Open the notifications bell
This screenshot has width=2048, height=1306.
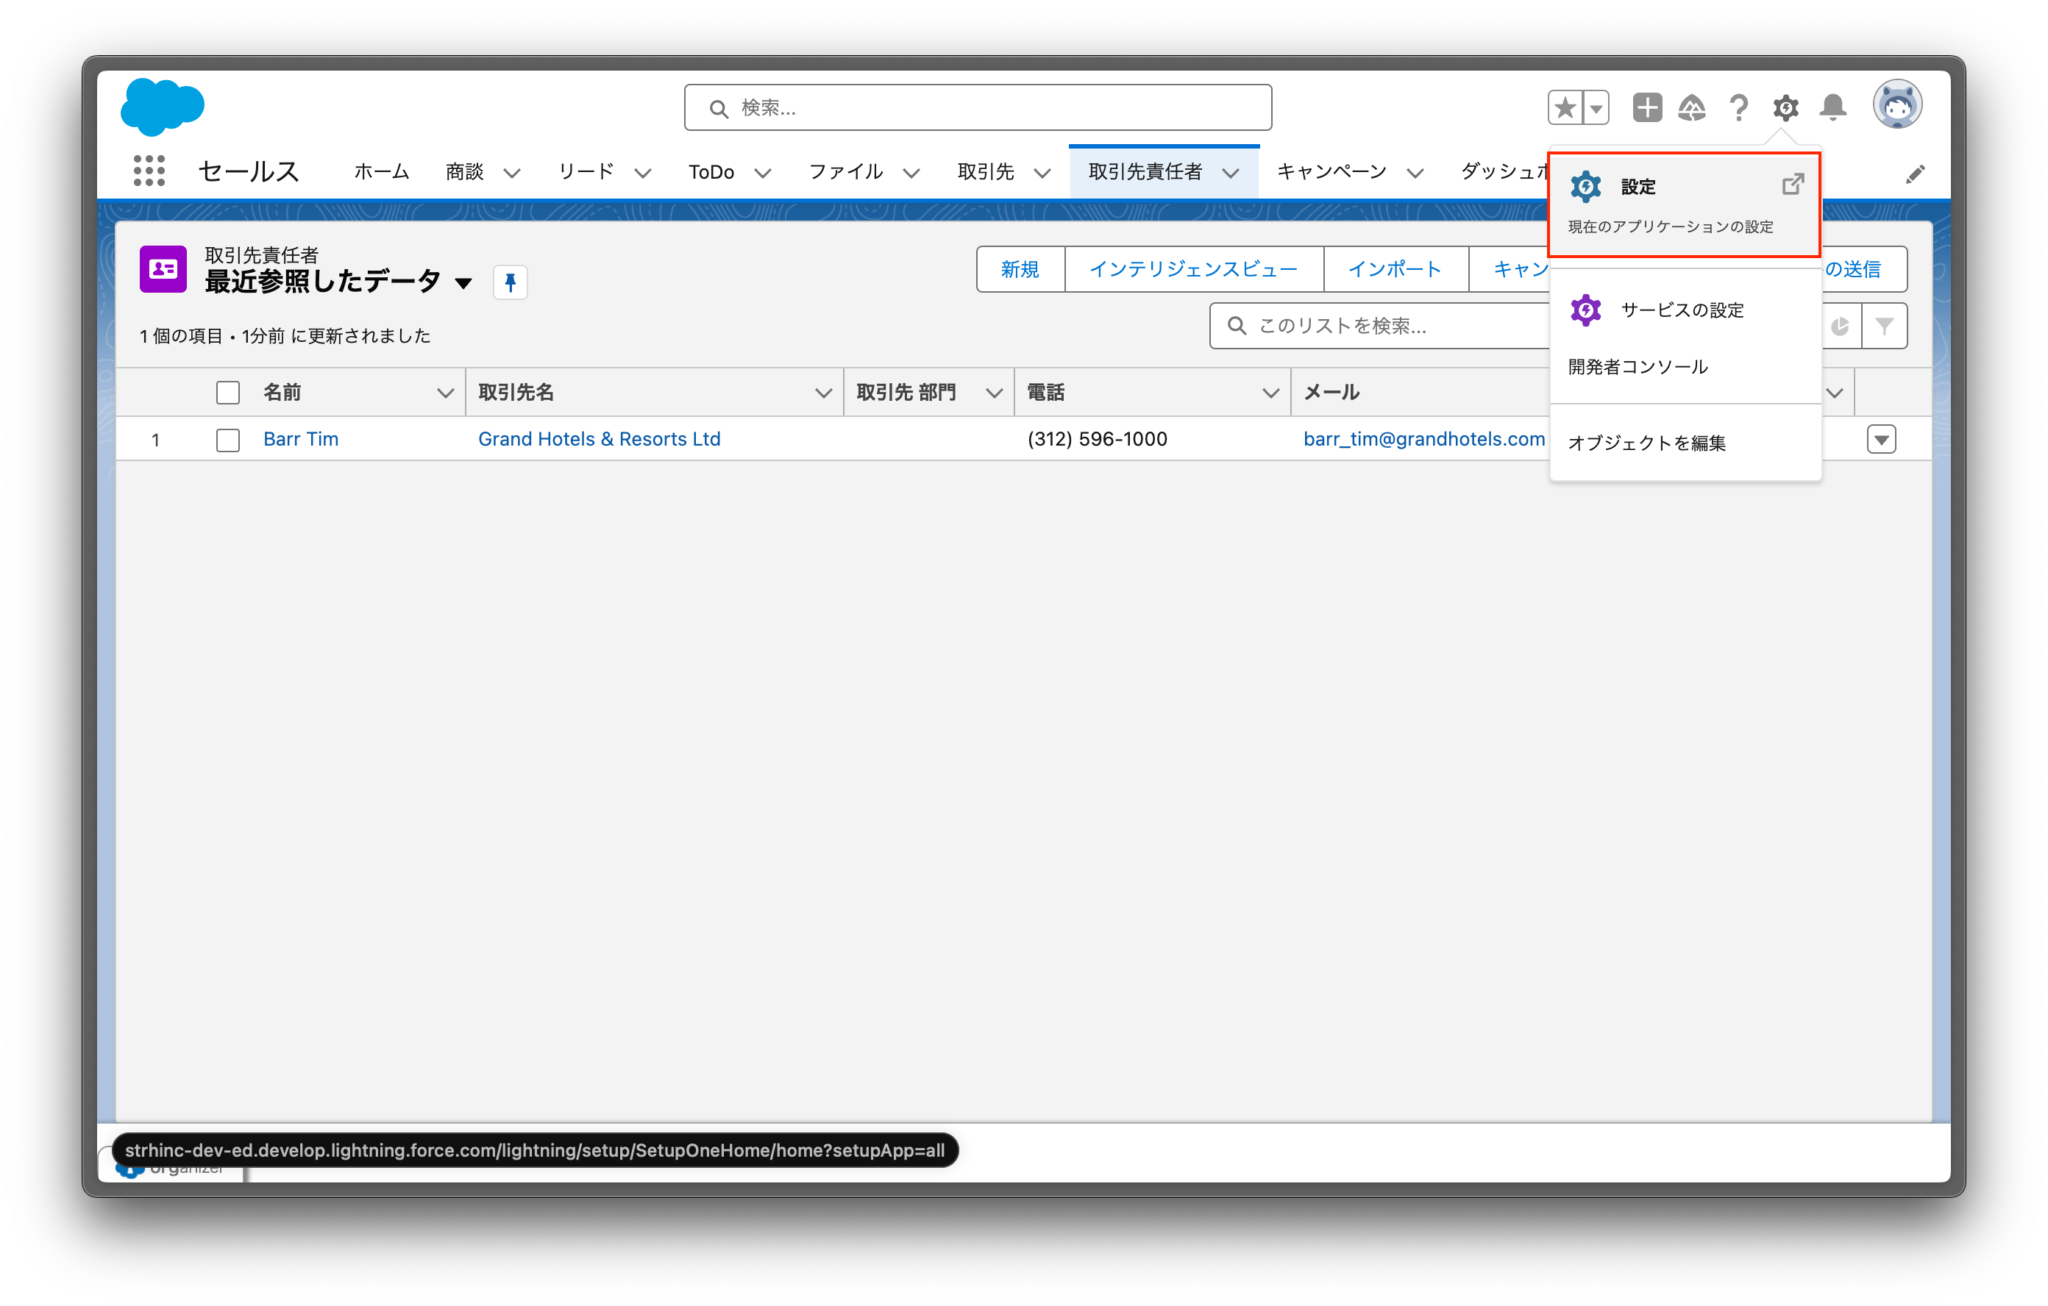point(1833,107)
